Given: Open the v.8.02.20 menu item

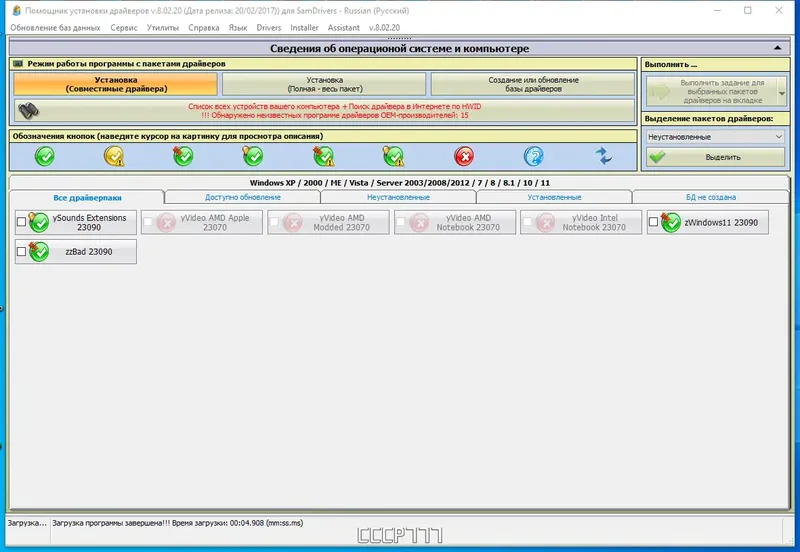Looking at the screenshot, I should point(384,28).
